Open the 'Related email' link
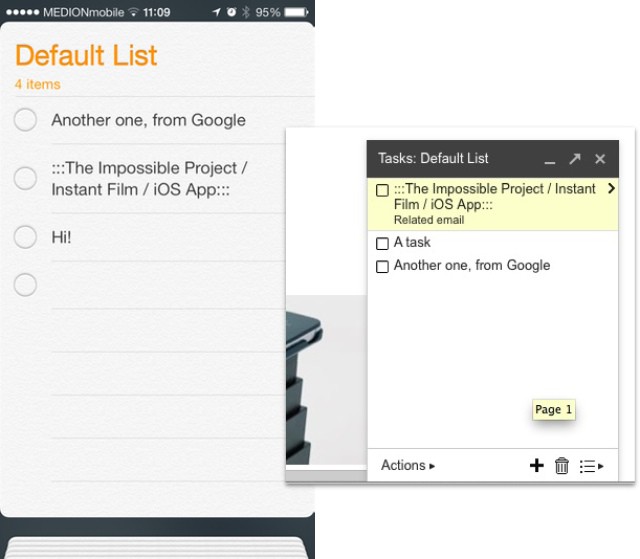Image resolution: width=640 pixels, height=559 pixels. [x=429, y=220]
